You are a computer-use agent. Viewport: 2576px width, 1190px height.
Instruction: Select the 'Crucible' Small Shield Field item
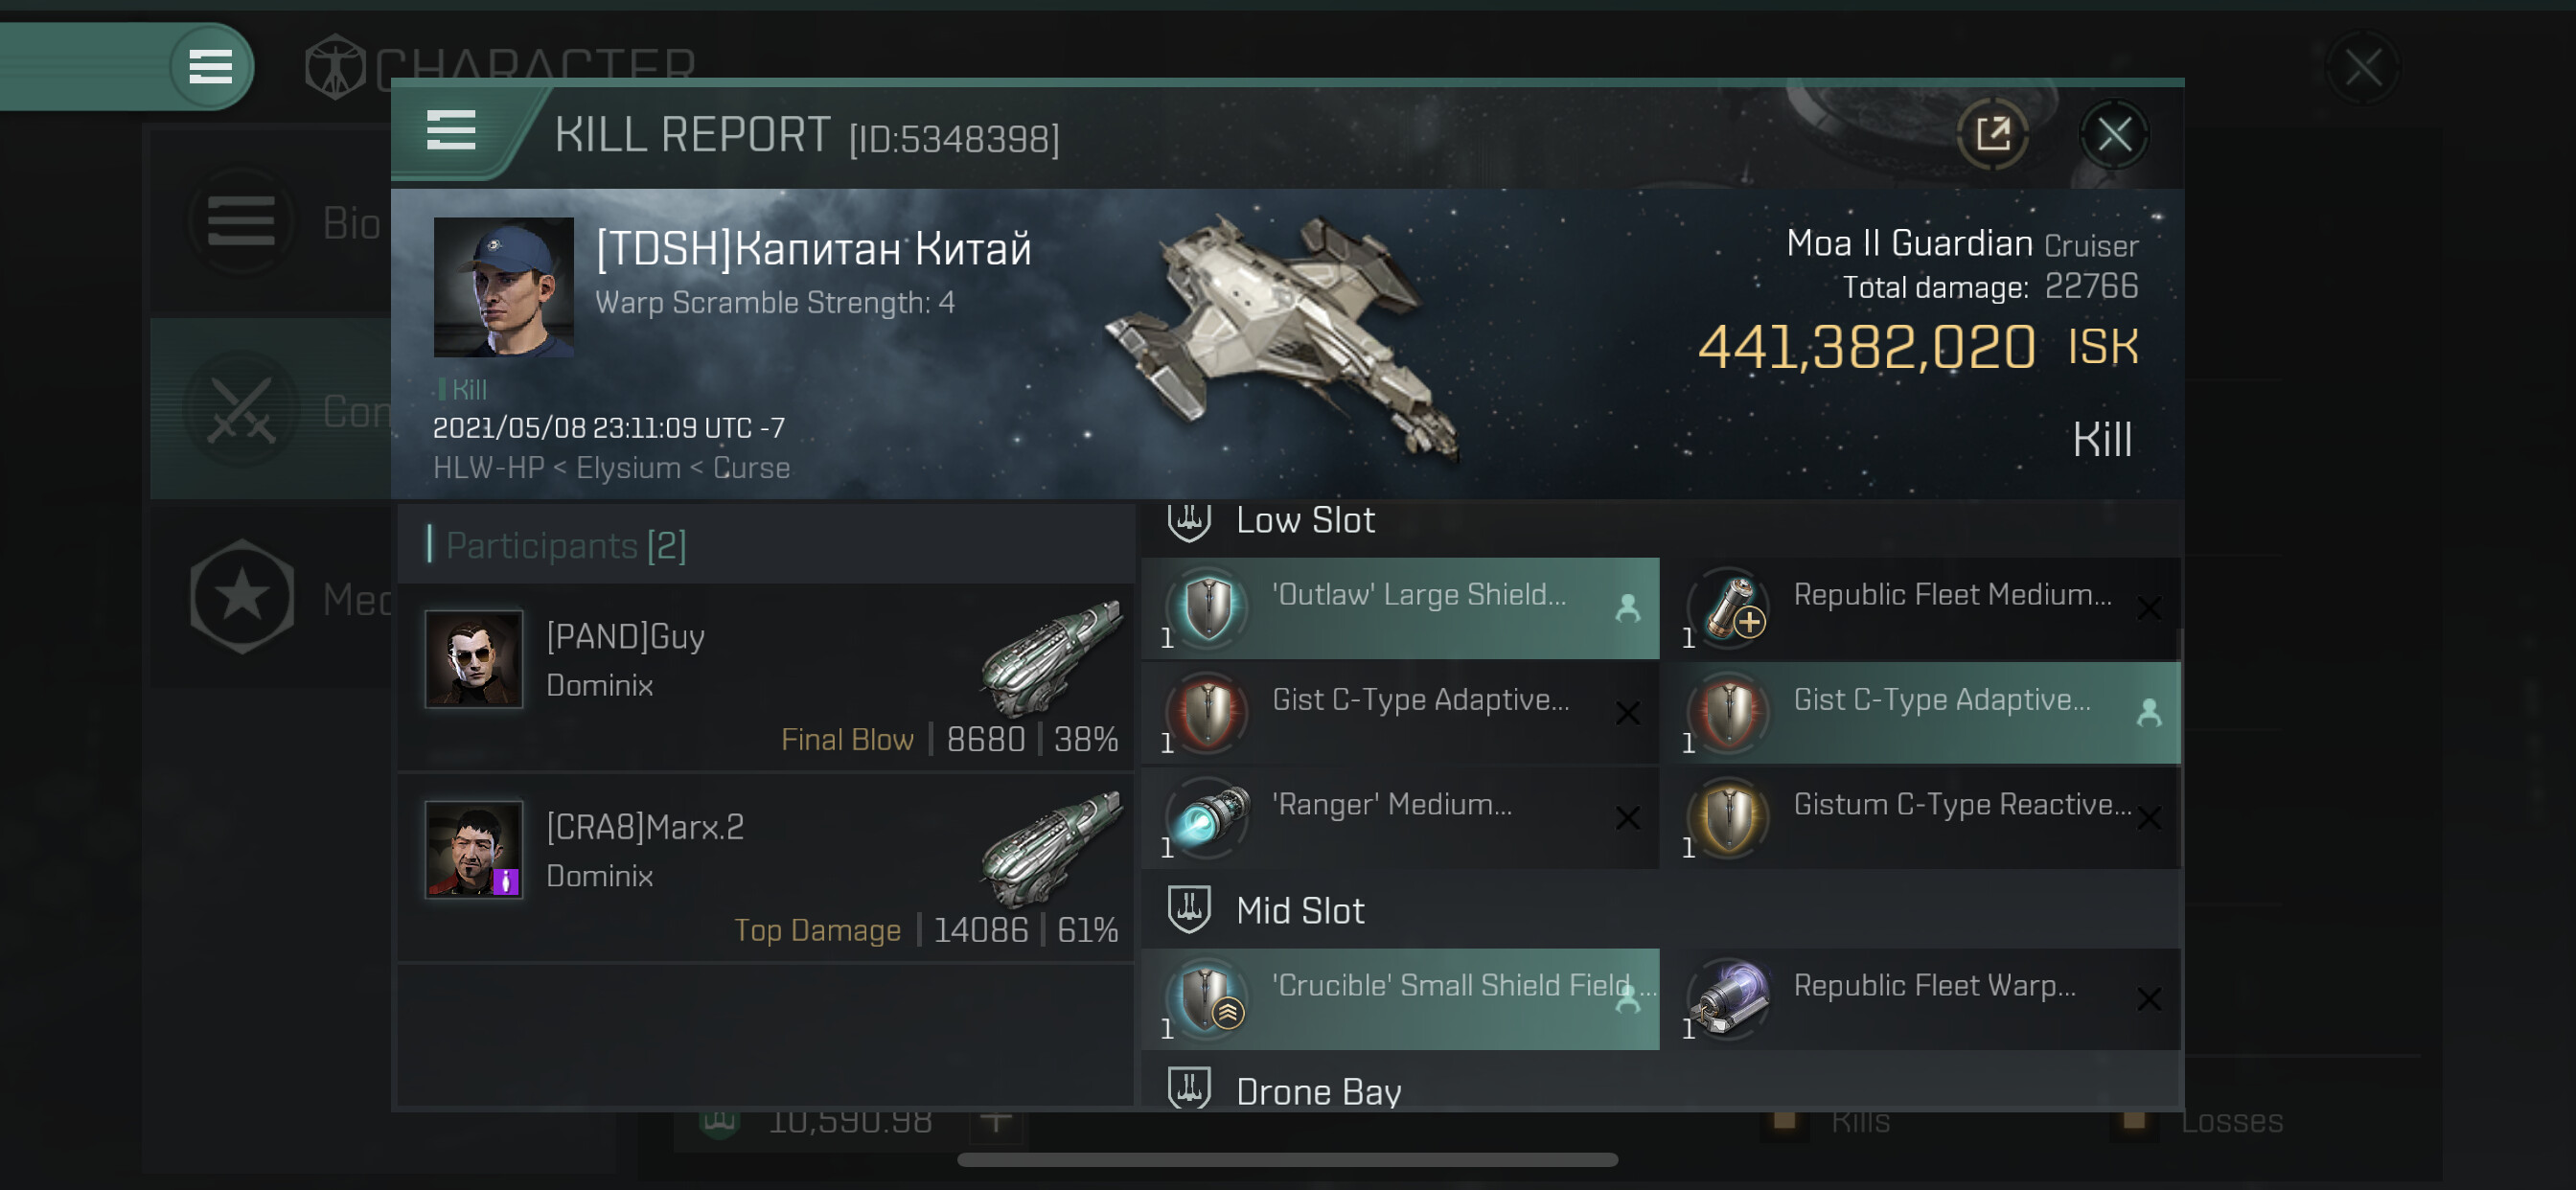1400,998
